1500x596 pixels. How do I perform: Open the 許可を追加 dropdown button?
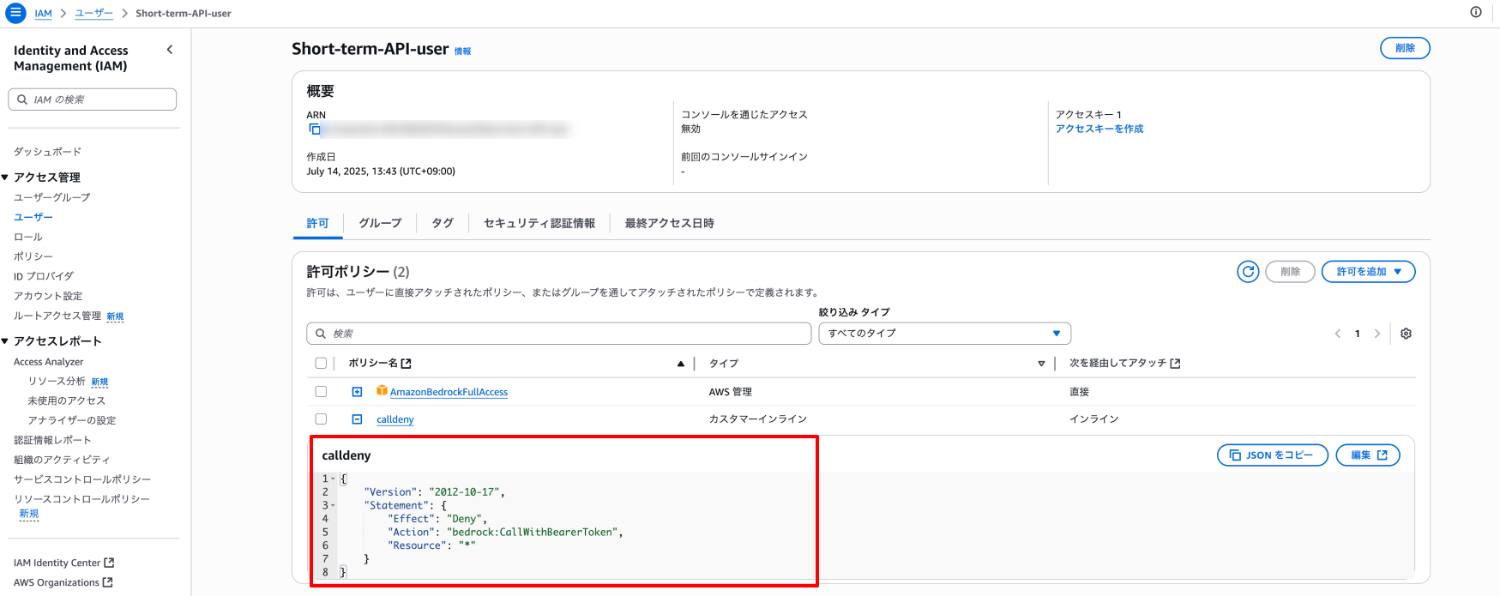pyautogui.click(x=1368, y=271)
